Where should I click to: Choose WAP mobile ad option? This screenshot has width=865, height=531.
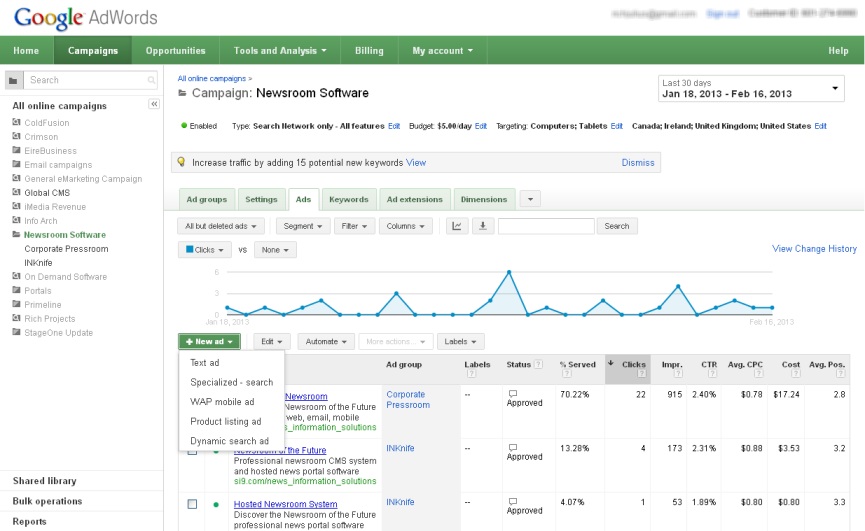tap(222, 401)
